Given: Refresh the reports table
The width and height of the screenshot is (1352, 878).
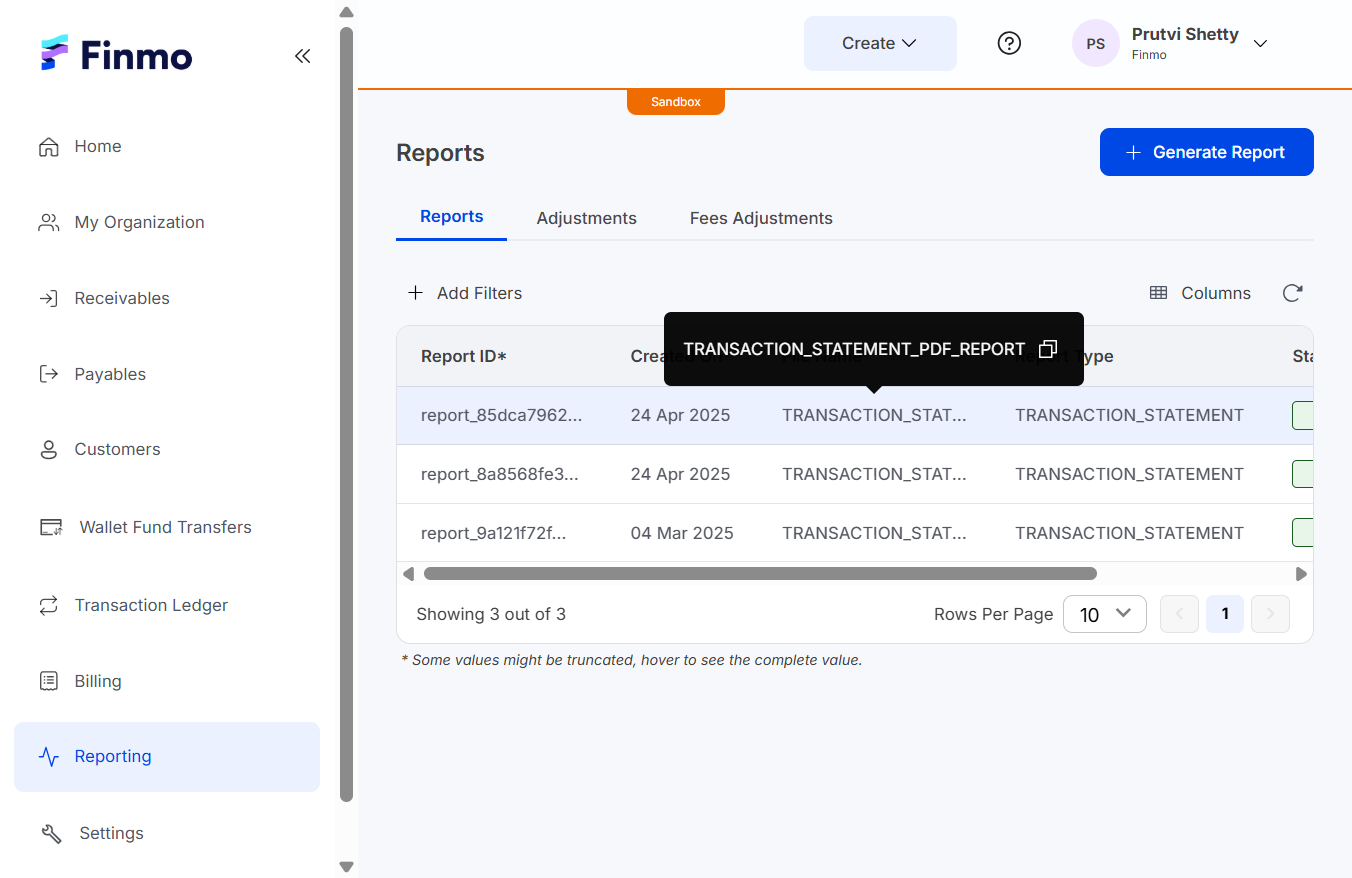Looking at the screenshot, I should (x=1292, y=293).
